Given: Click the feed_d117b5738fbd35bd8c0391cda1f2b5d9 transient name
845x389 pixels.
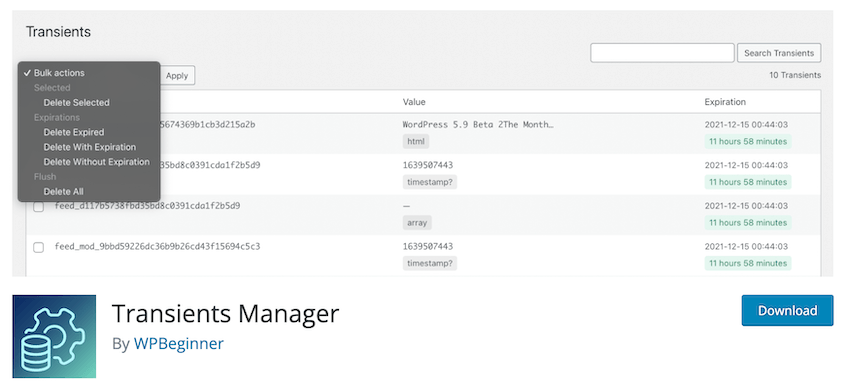Looking at the screenshot, I should tap(147, 206).
